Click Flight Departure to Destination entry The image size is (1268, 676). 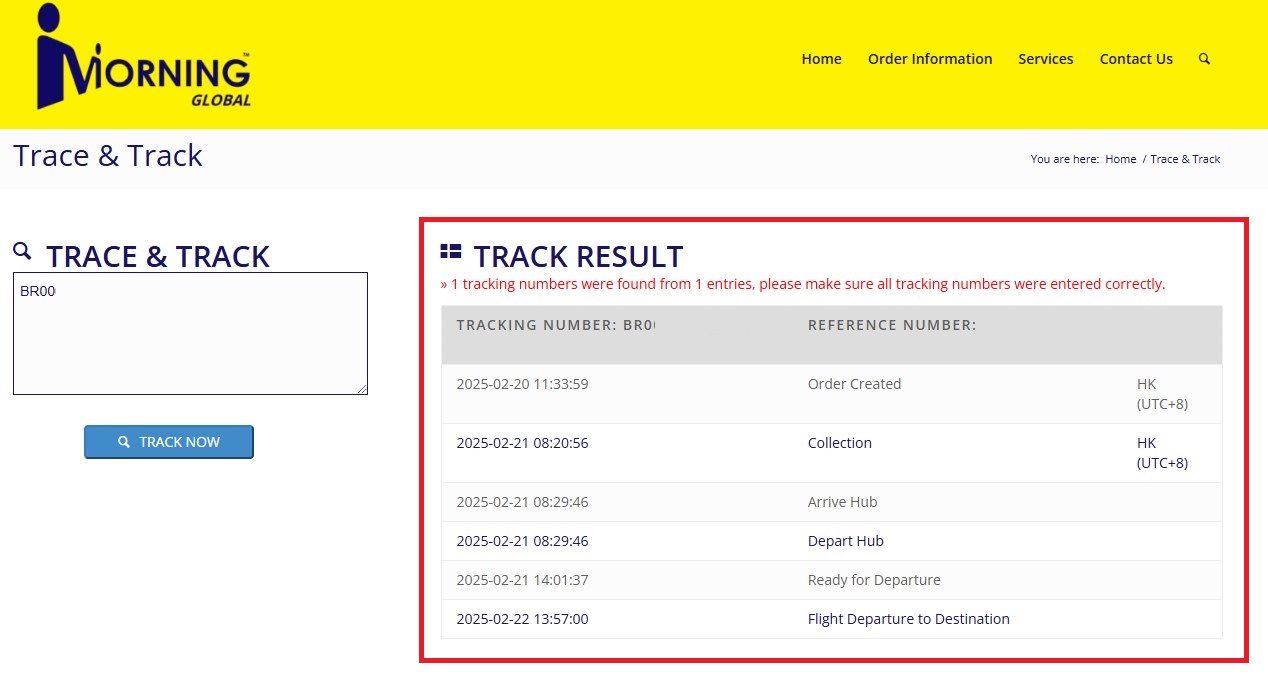[x=908, y=619]
